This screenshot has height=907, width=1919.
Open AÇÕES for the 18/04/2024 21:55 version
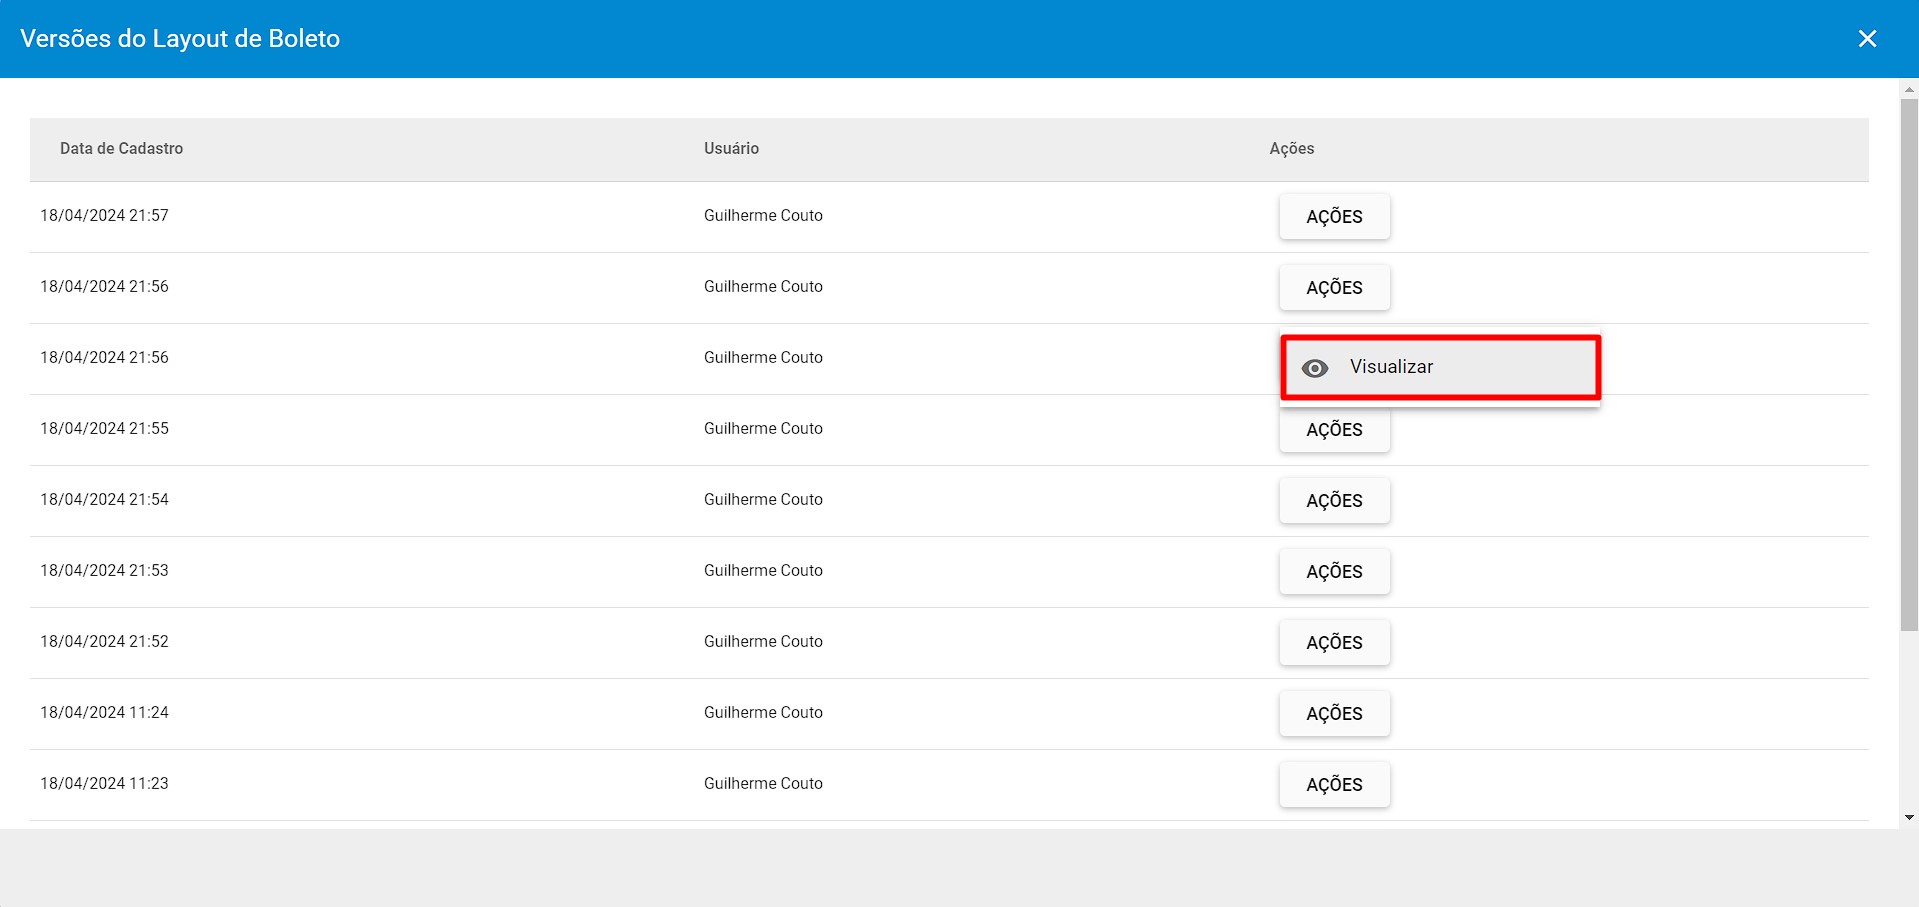1334,429
